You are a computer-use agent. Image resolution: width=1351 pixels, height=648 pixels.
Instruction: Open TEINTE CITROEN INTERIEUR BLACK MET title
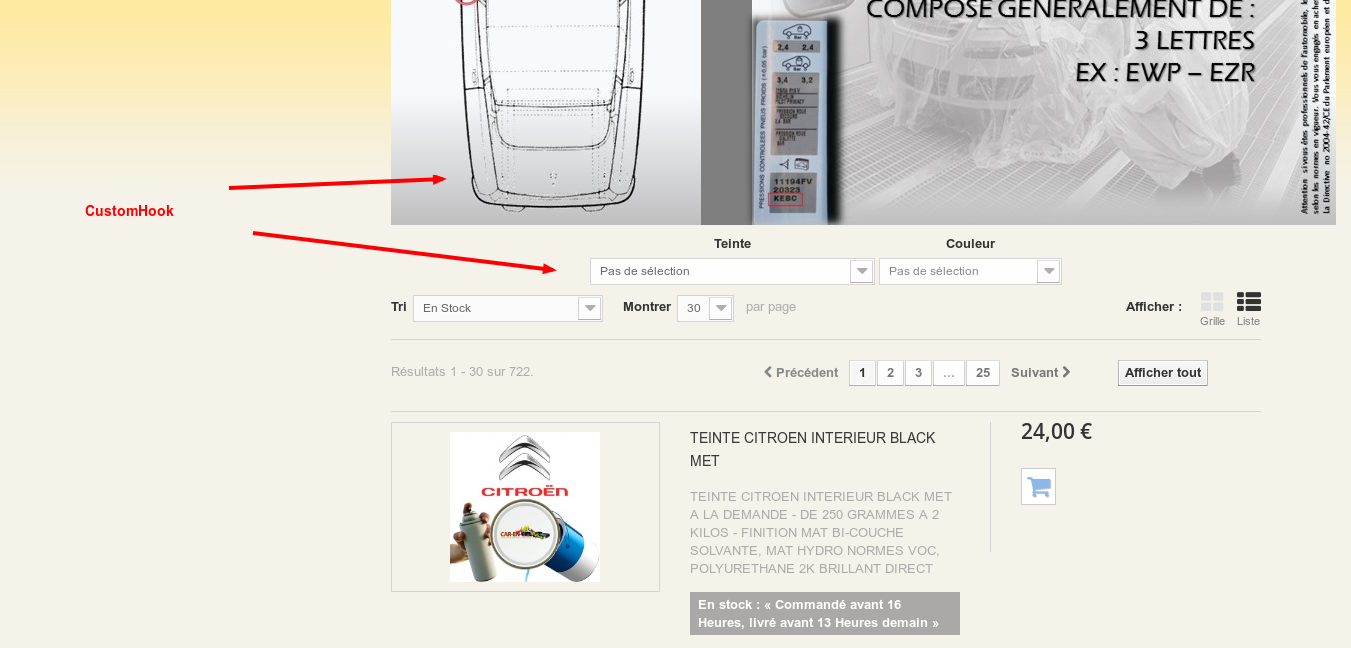pos(813,449)
